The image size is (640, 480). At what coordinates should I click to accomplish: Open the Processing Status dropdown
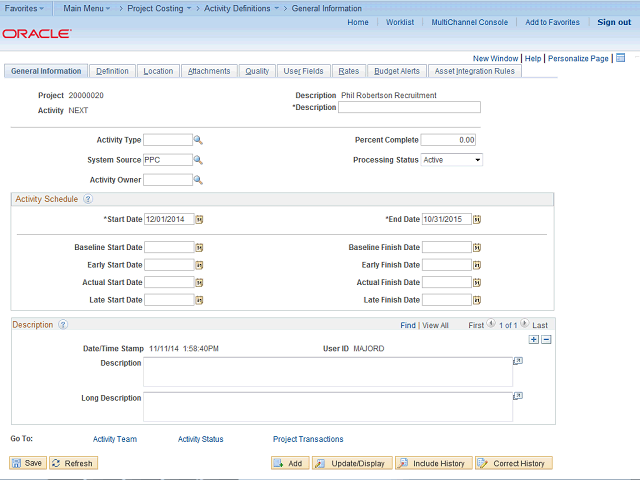point(451,160)
